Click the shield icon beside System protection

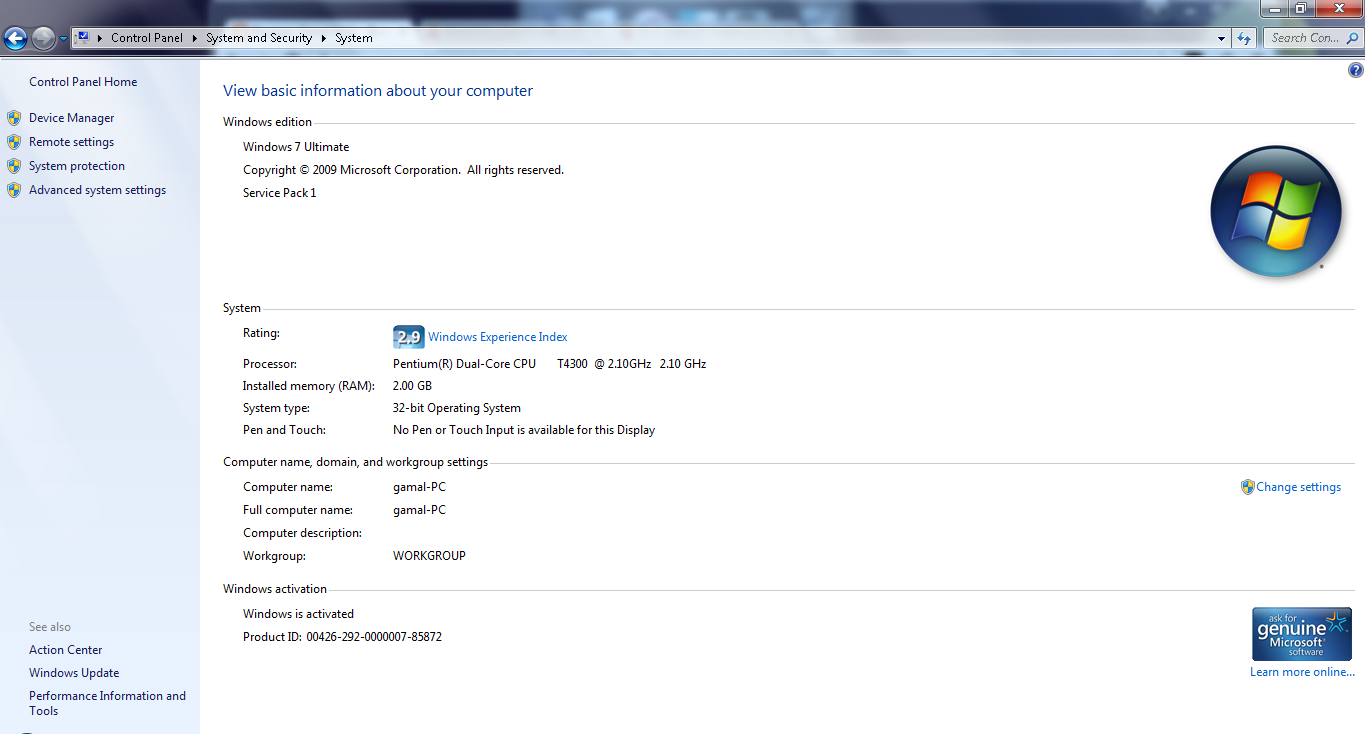point(14,166)
